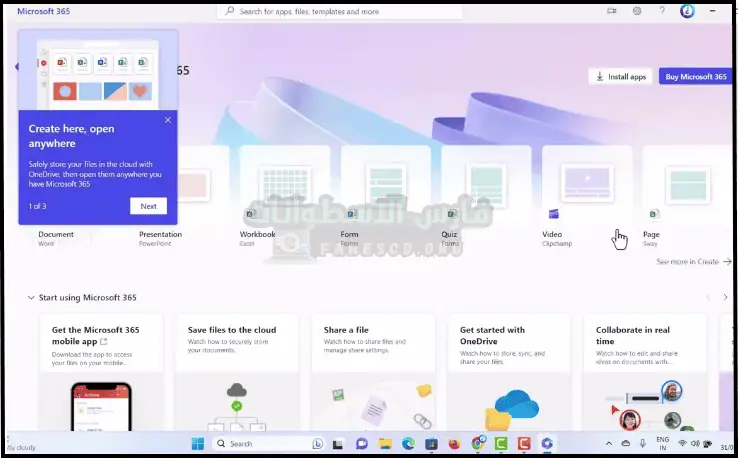This screenshot has height=458, width=738.
Task: Show hidden icons in the system tray
Action: click(x=609, y=443)
